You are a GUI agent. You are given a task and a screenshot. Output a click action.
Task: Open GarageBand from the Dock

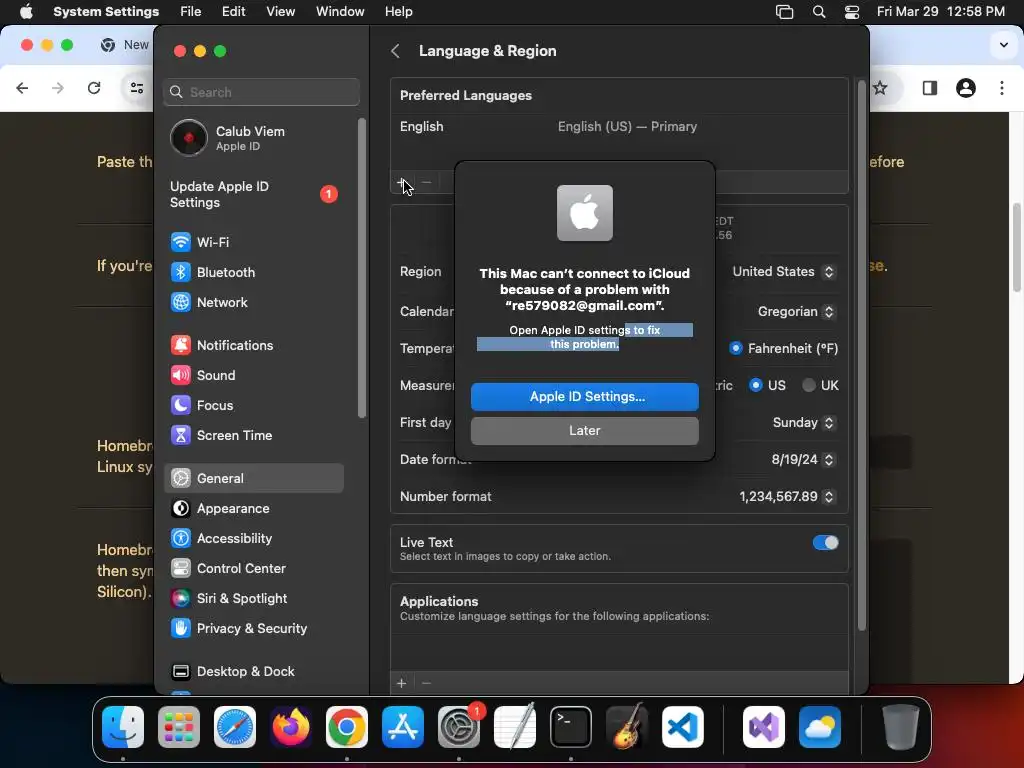point(627,727)
